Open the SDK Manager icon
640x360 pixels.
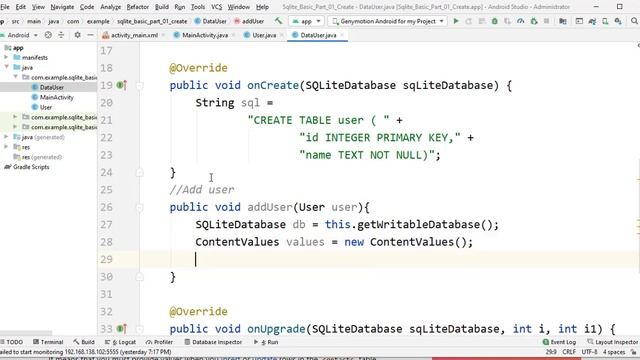[x=618, y=21]
